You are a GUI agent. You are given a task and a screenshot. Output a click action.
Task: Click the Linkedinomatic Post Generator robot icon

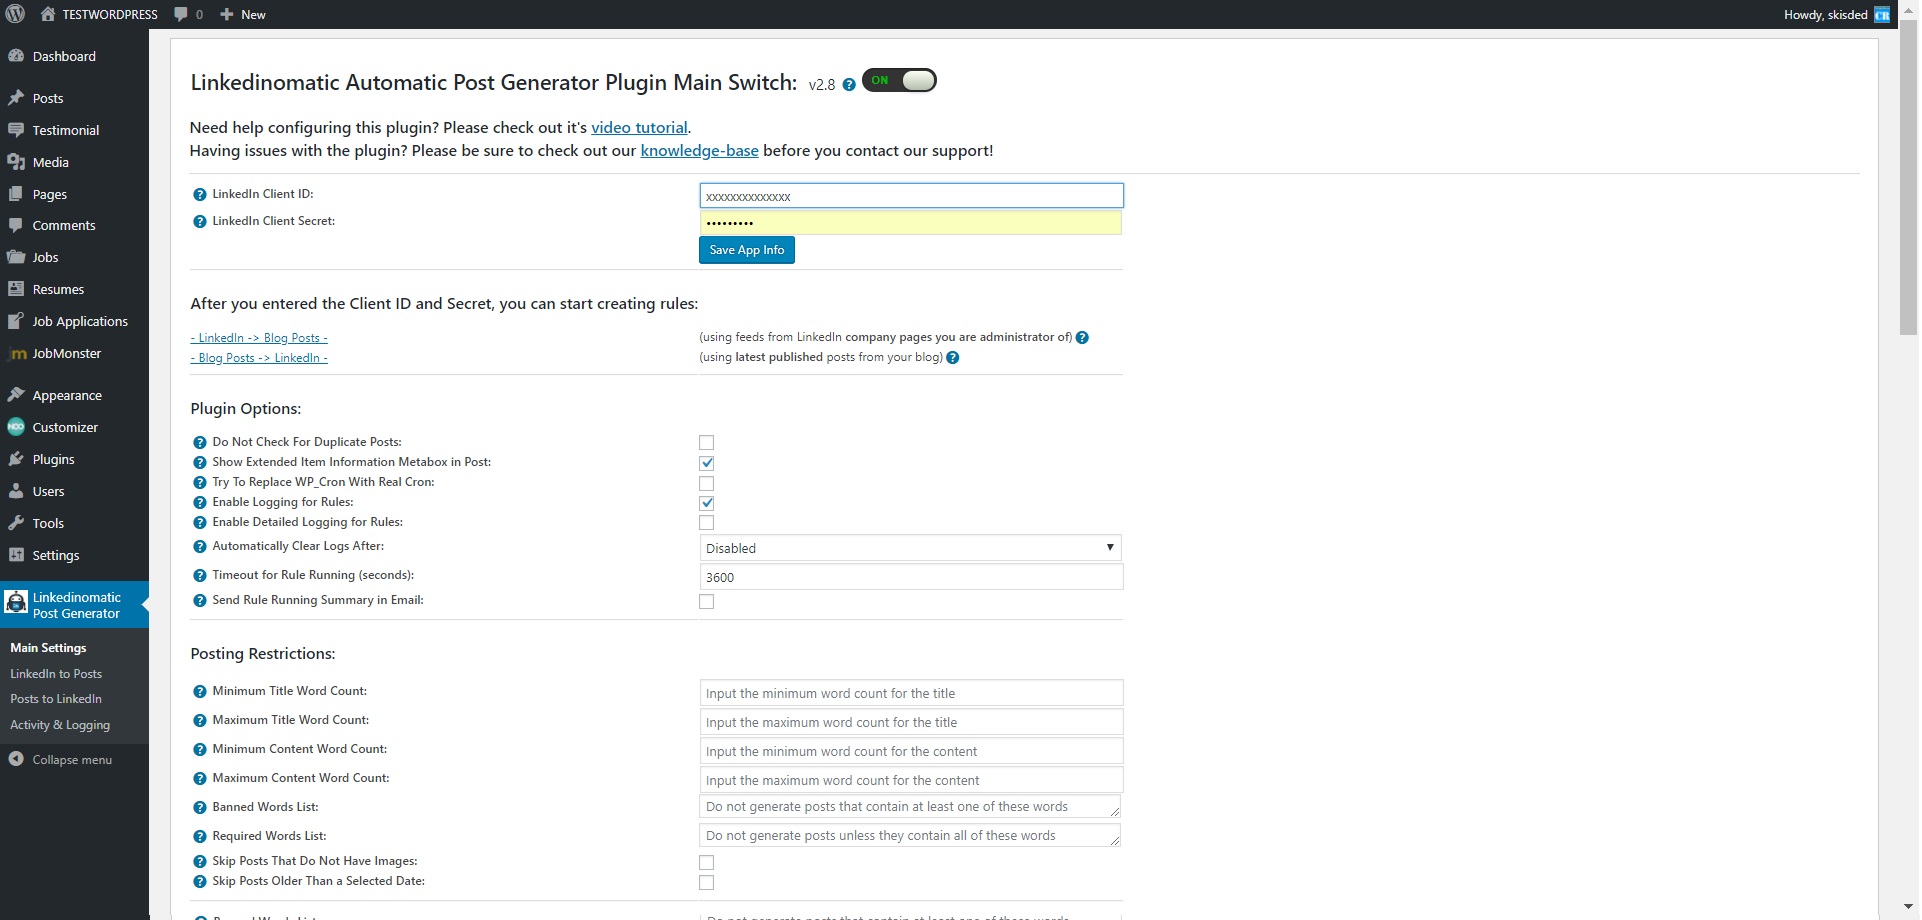(16, 603)
